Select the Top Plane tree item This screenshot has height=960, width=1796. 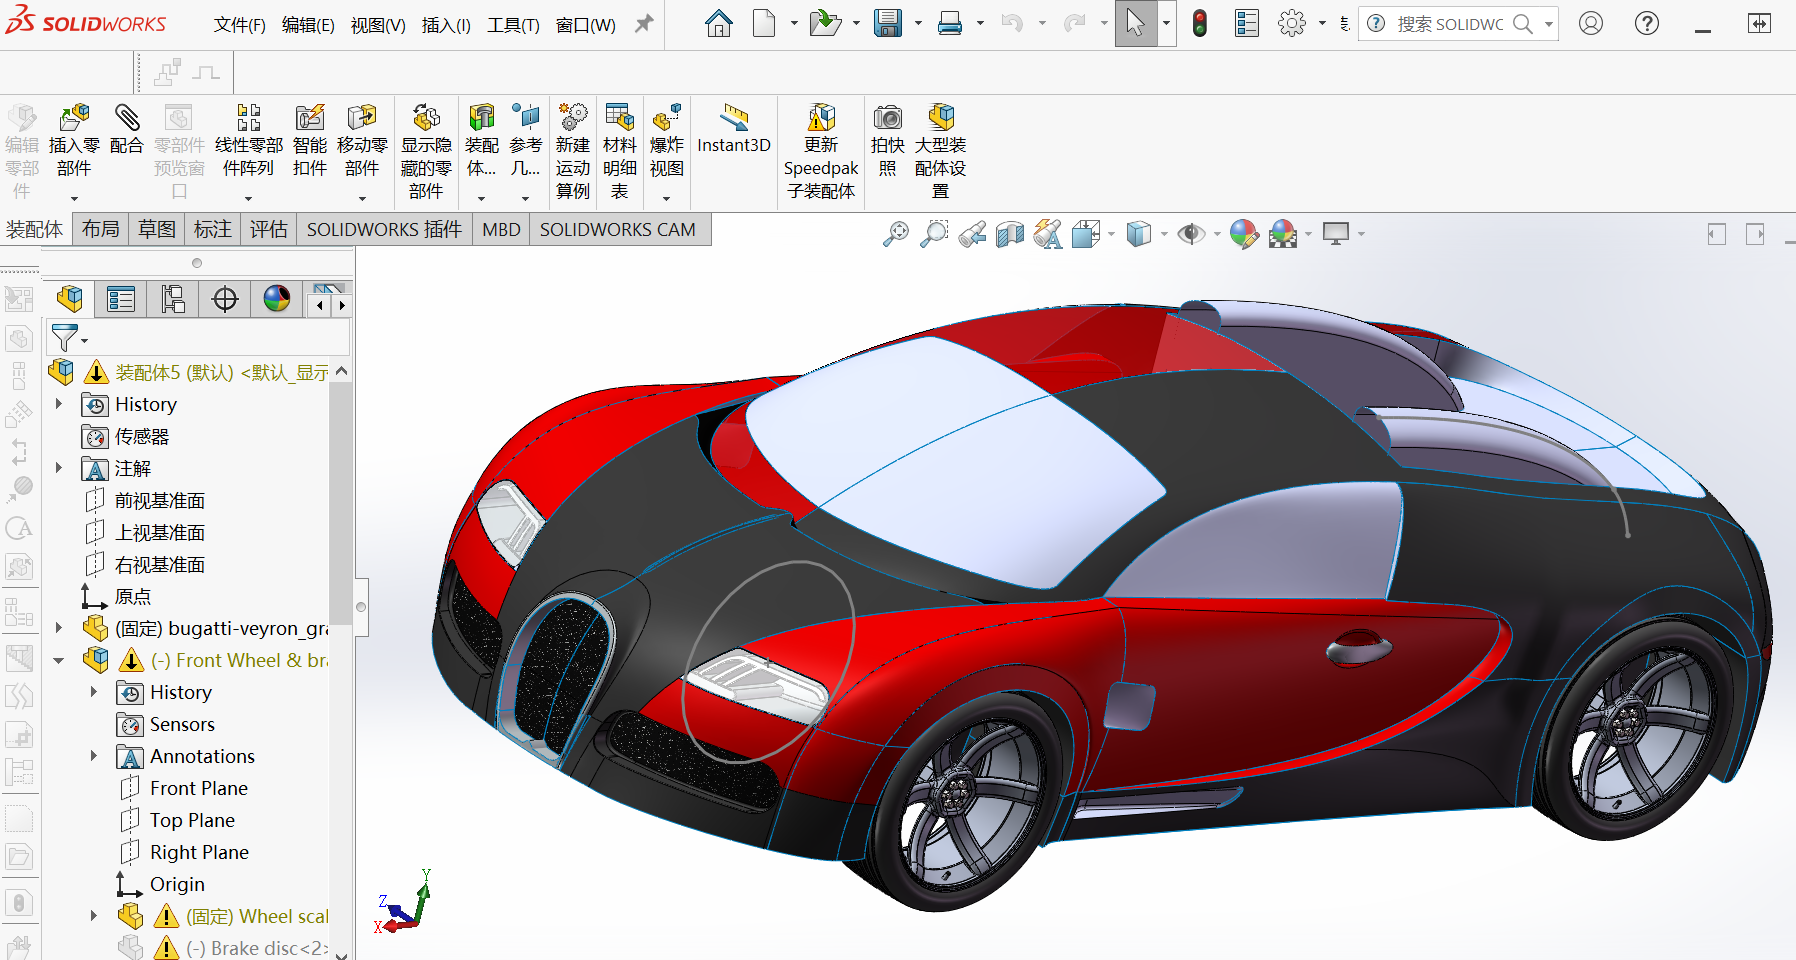point(192,820)
